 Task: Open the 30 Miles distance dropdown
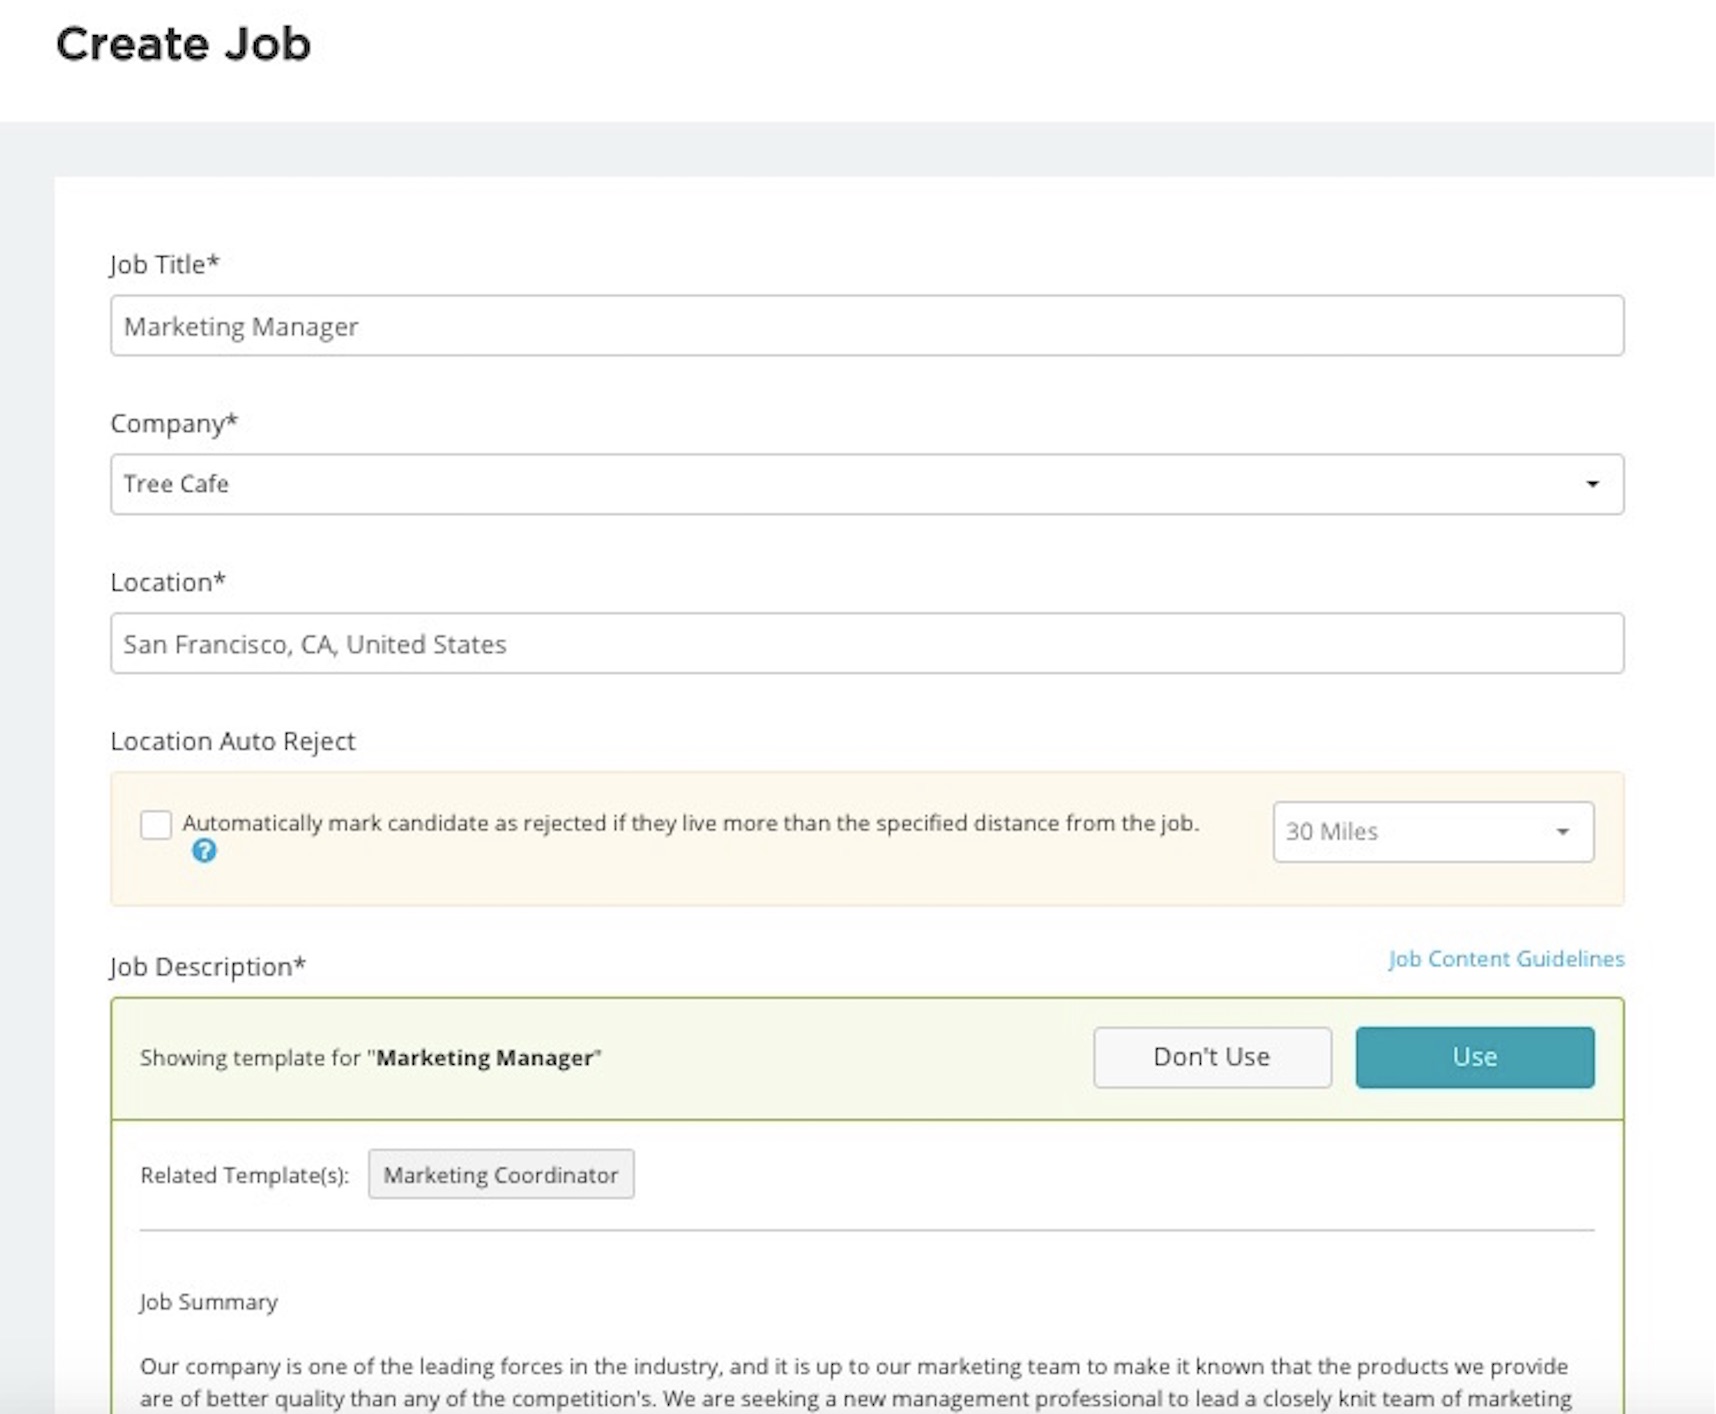[1432, 832]
